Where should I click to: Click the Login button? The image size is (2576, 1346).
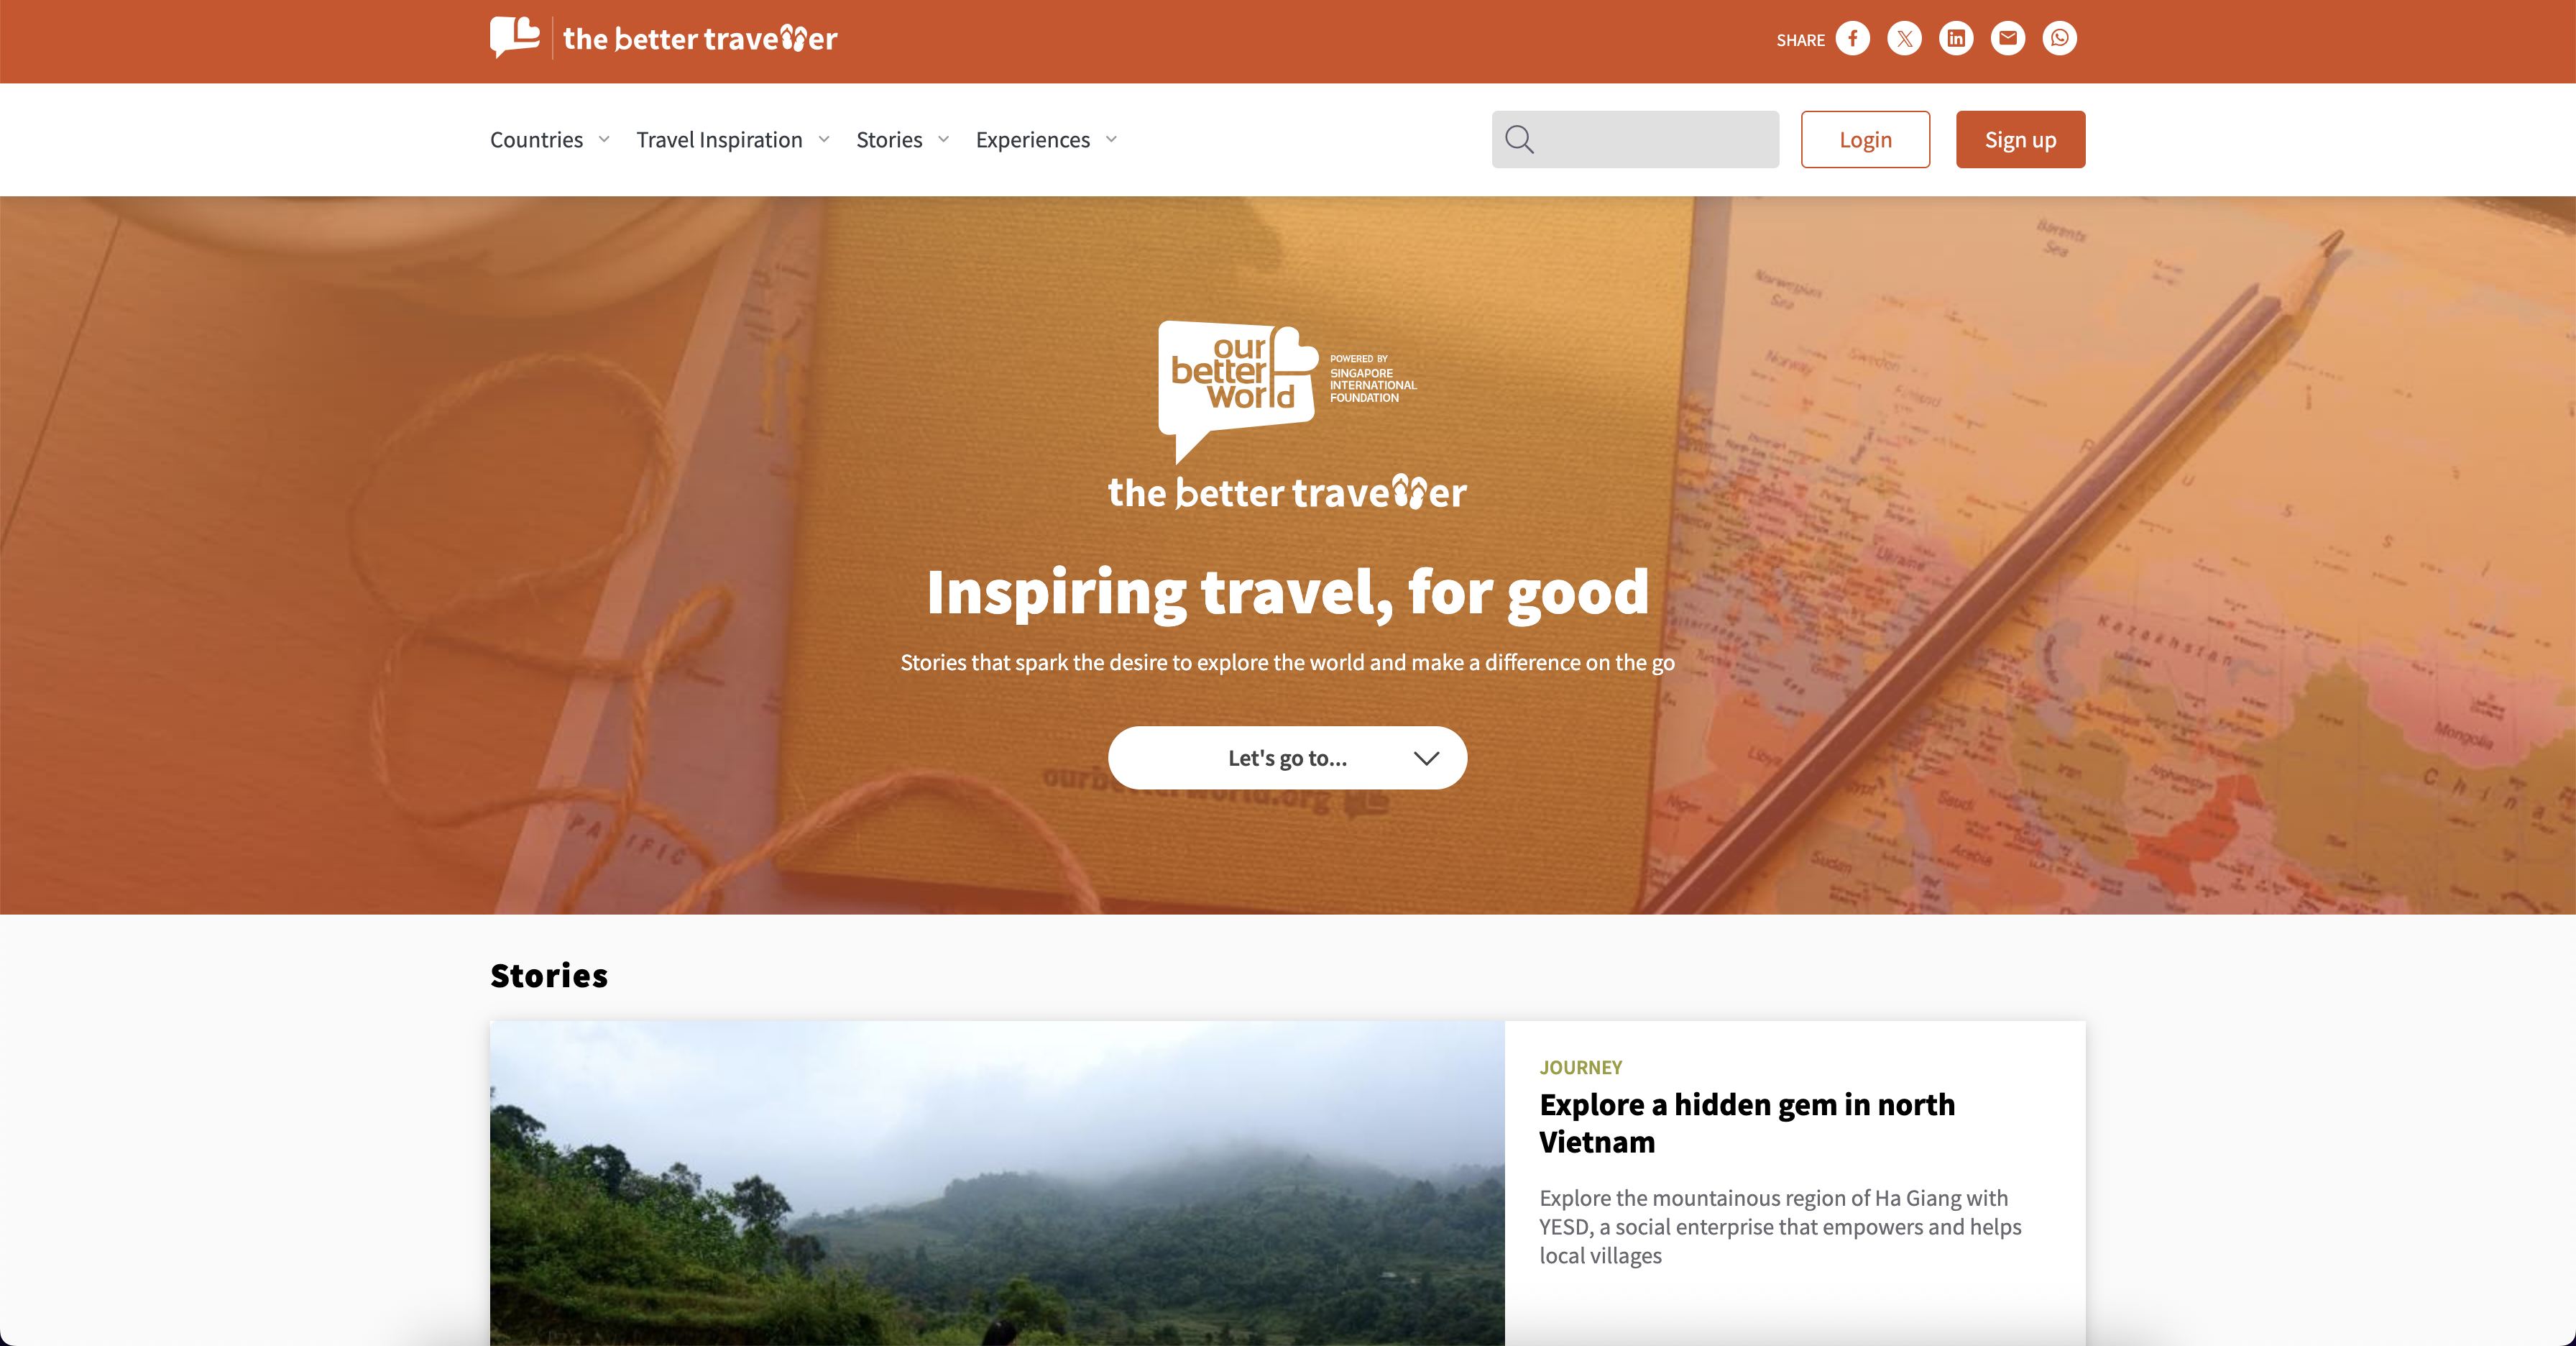(x=1865, y=140)
